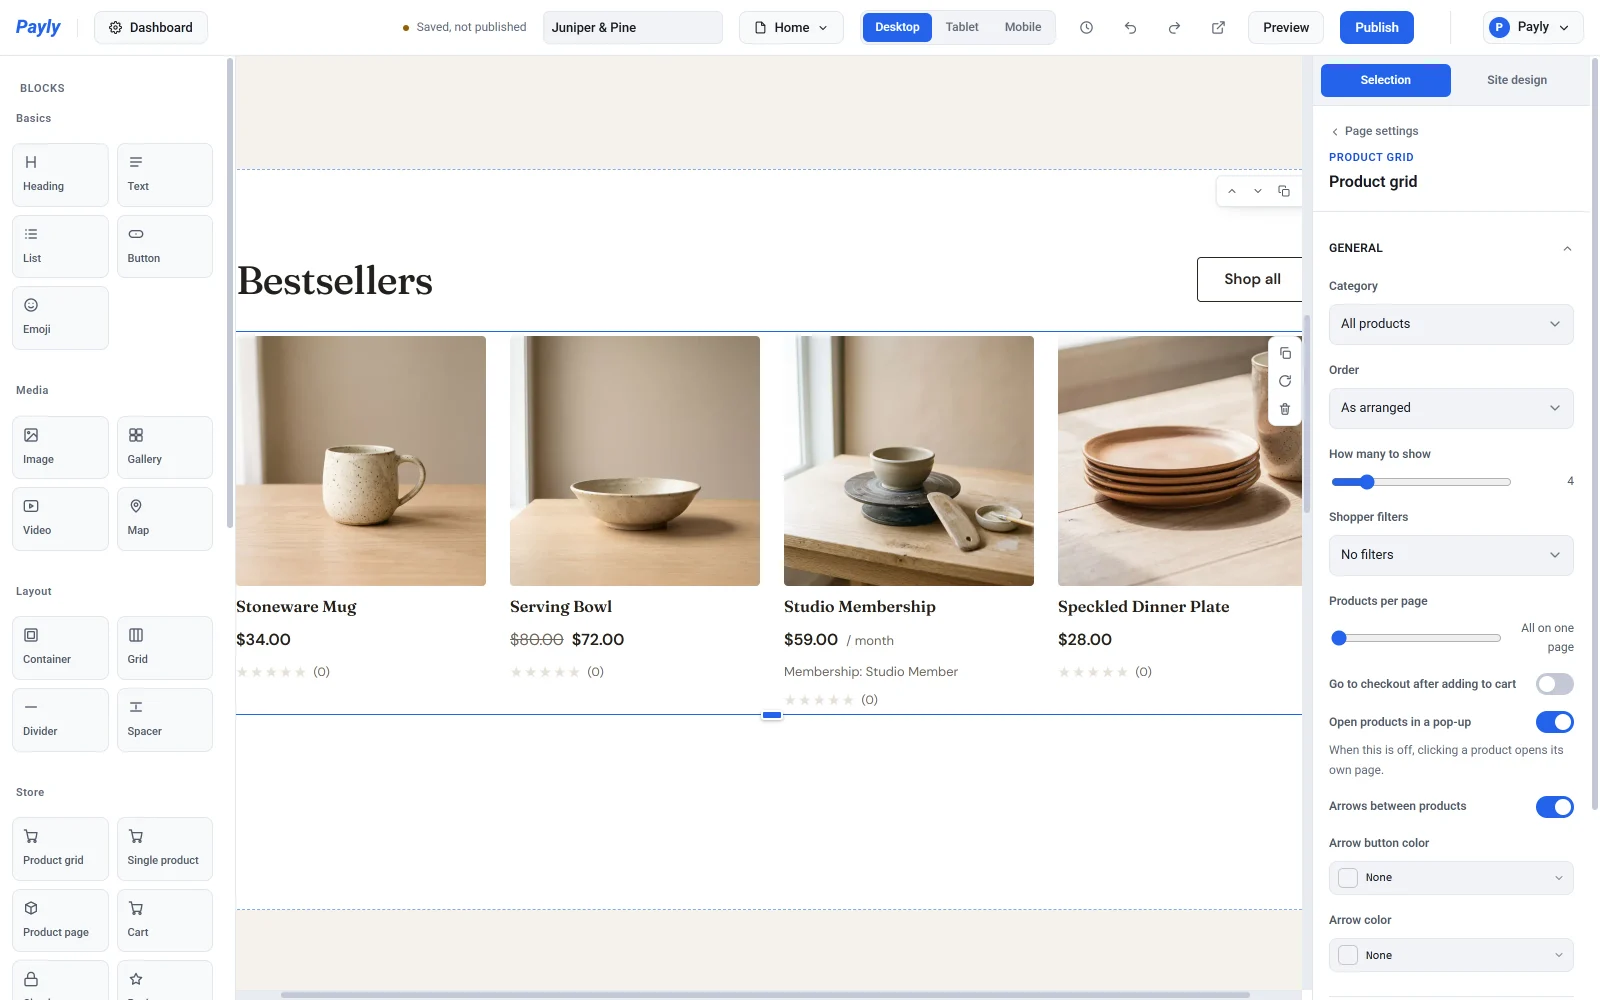Undo the last change
Screen dimensions: 1600x1000
pos(1130,28)
